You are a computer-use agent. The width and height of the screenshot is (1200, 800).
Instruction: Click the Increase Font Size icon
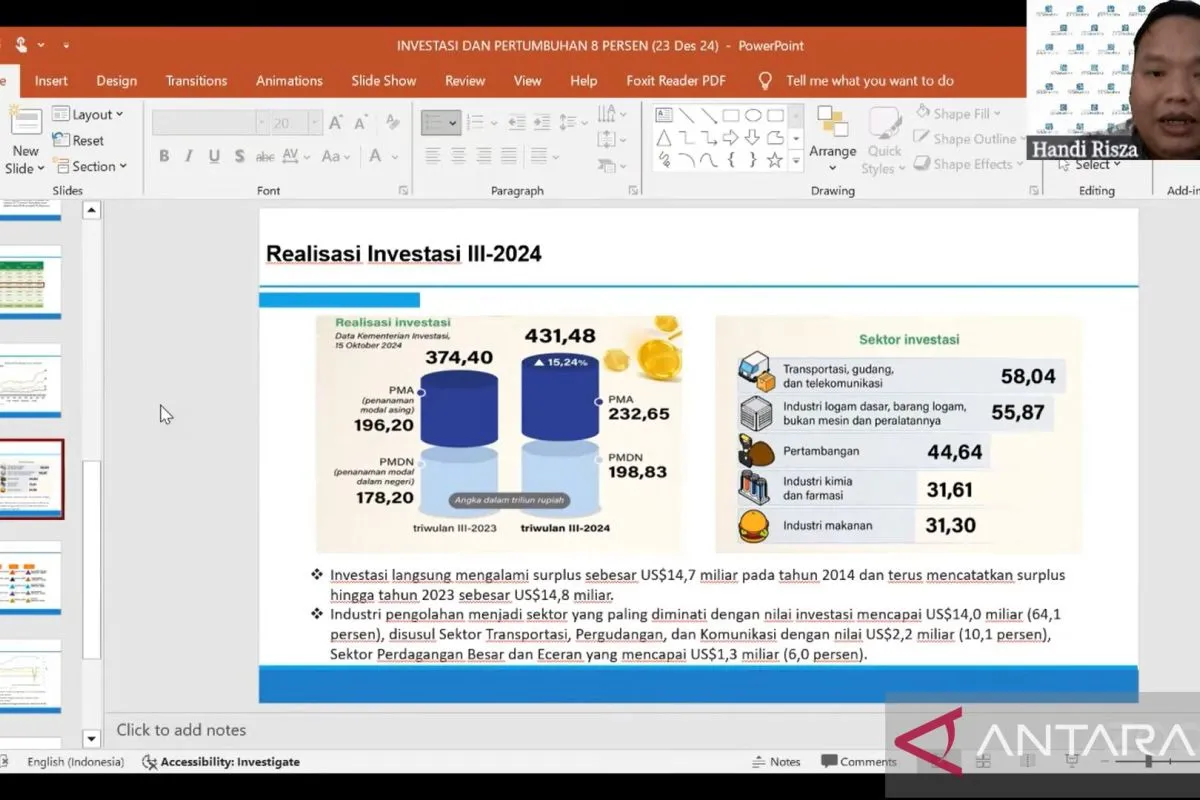336,123
